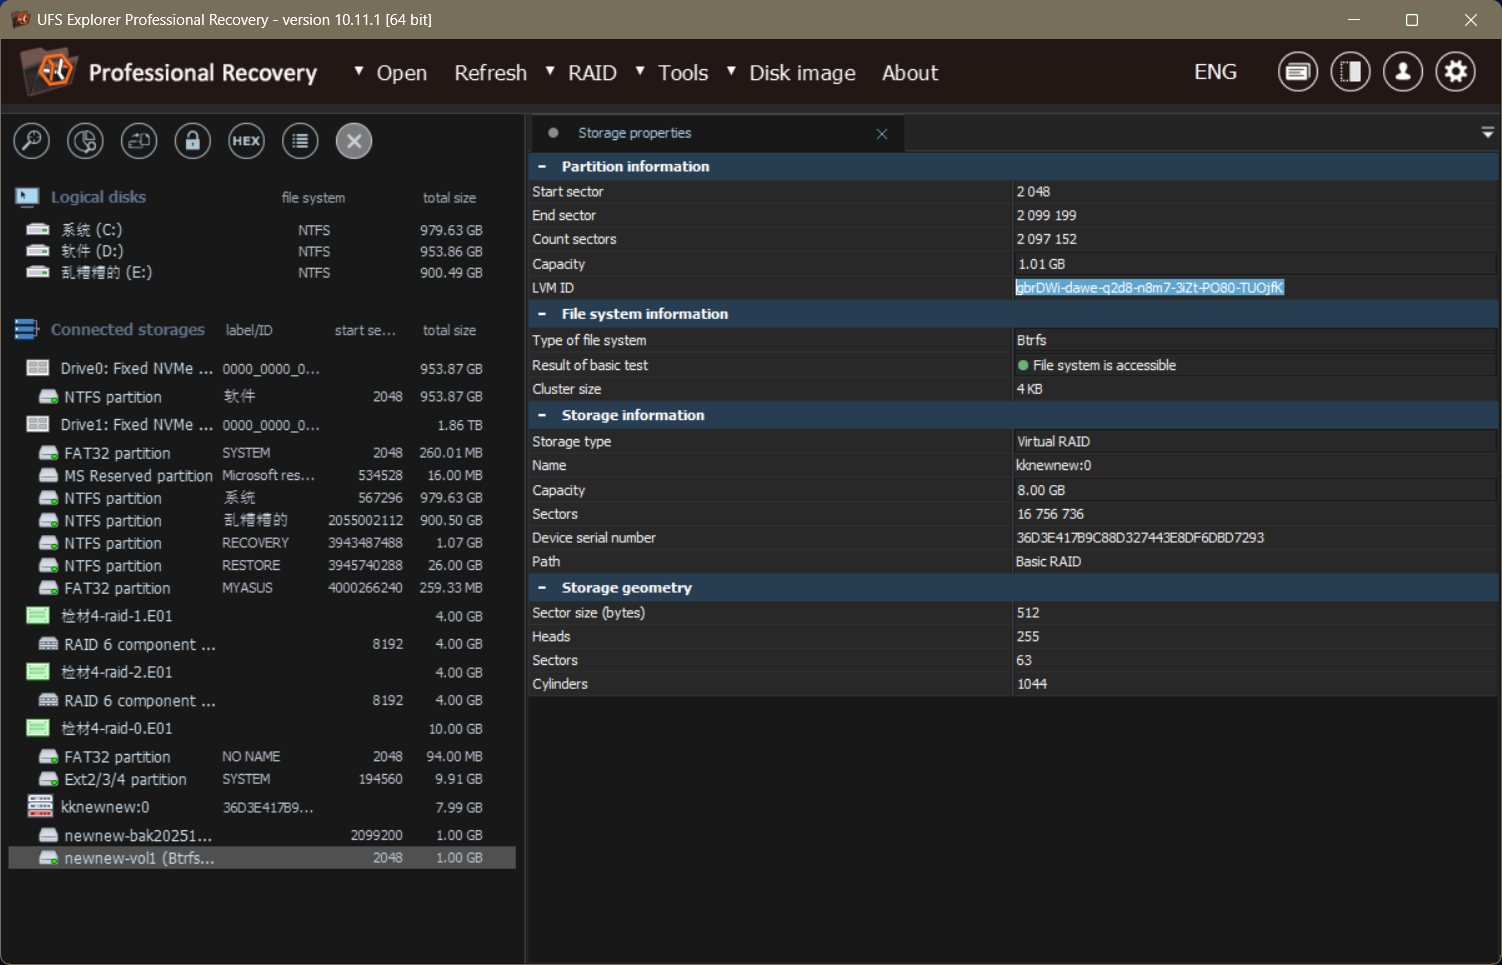Open the settings gear in header
This screenshot has height=965, width=1502.
[x=1456, y=72]
